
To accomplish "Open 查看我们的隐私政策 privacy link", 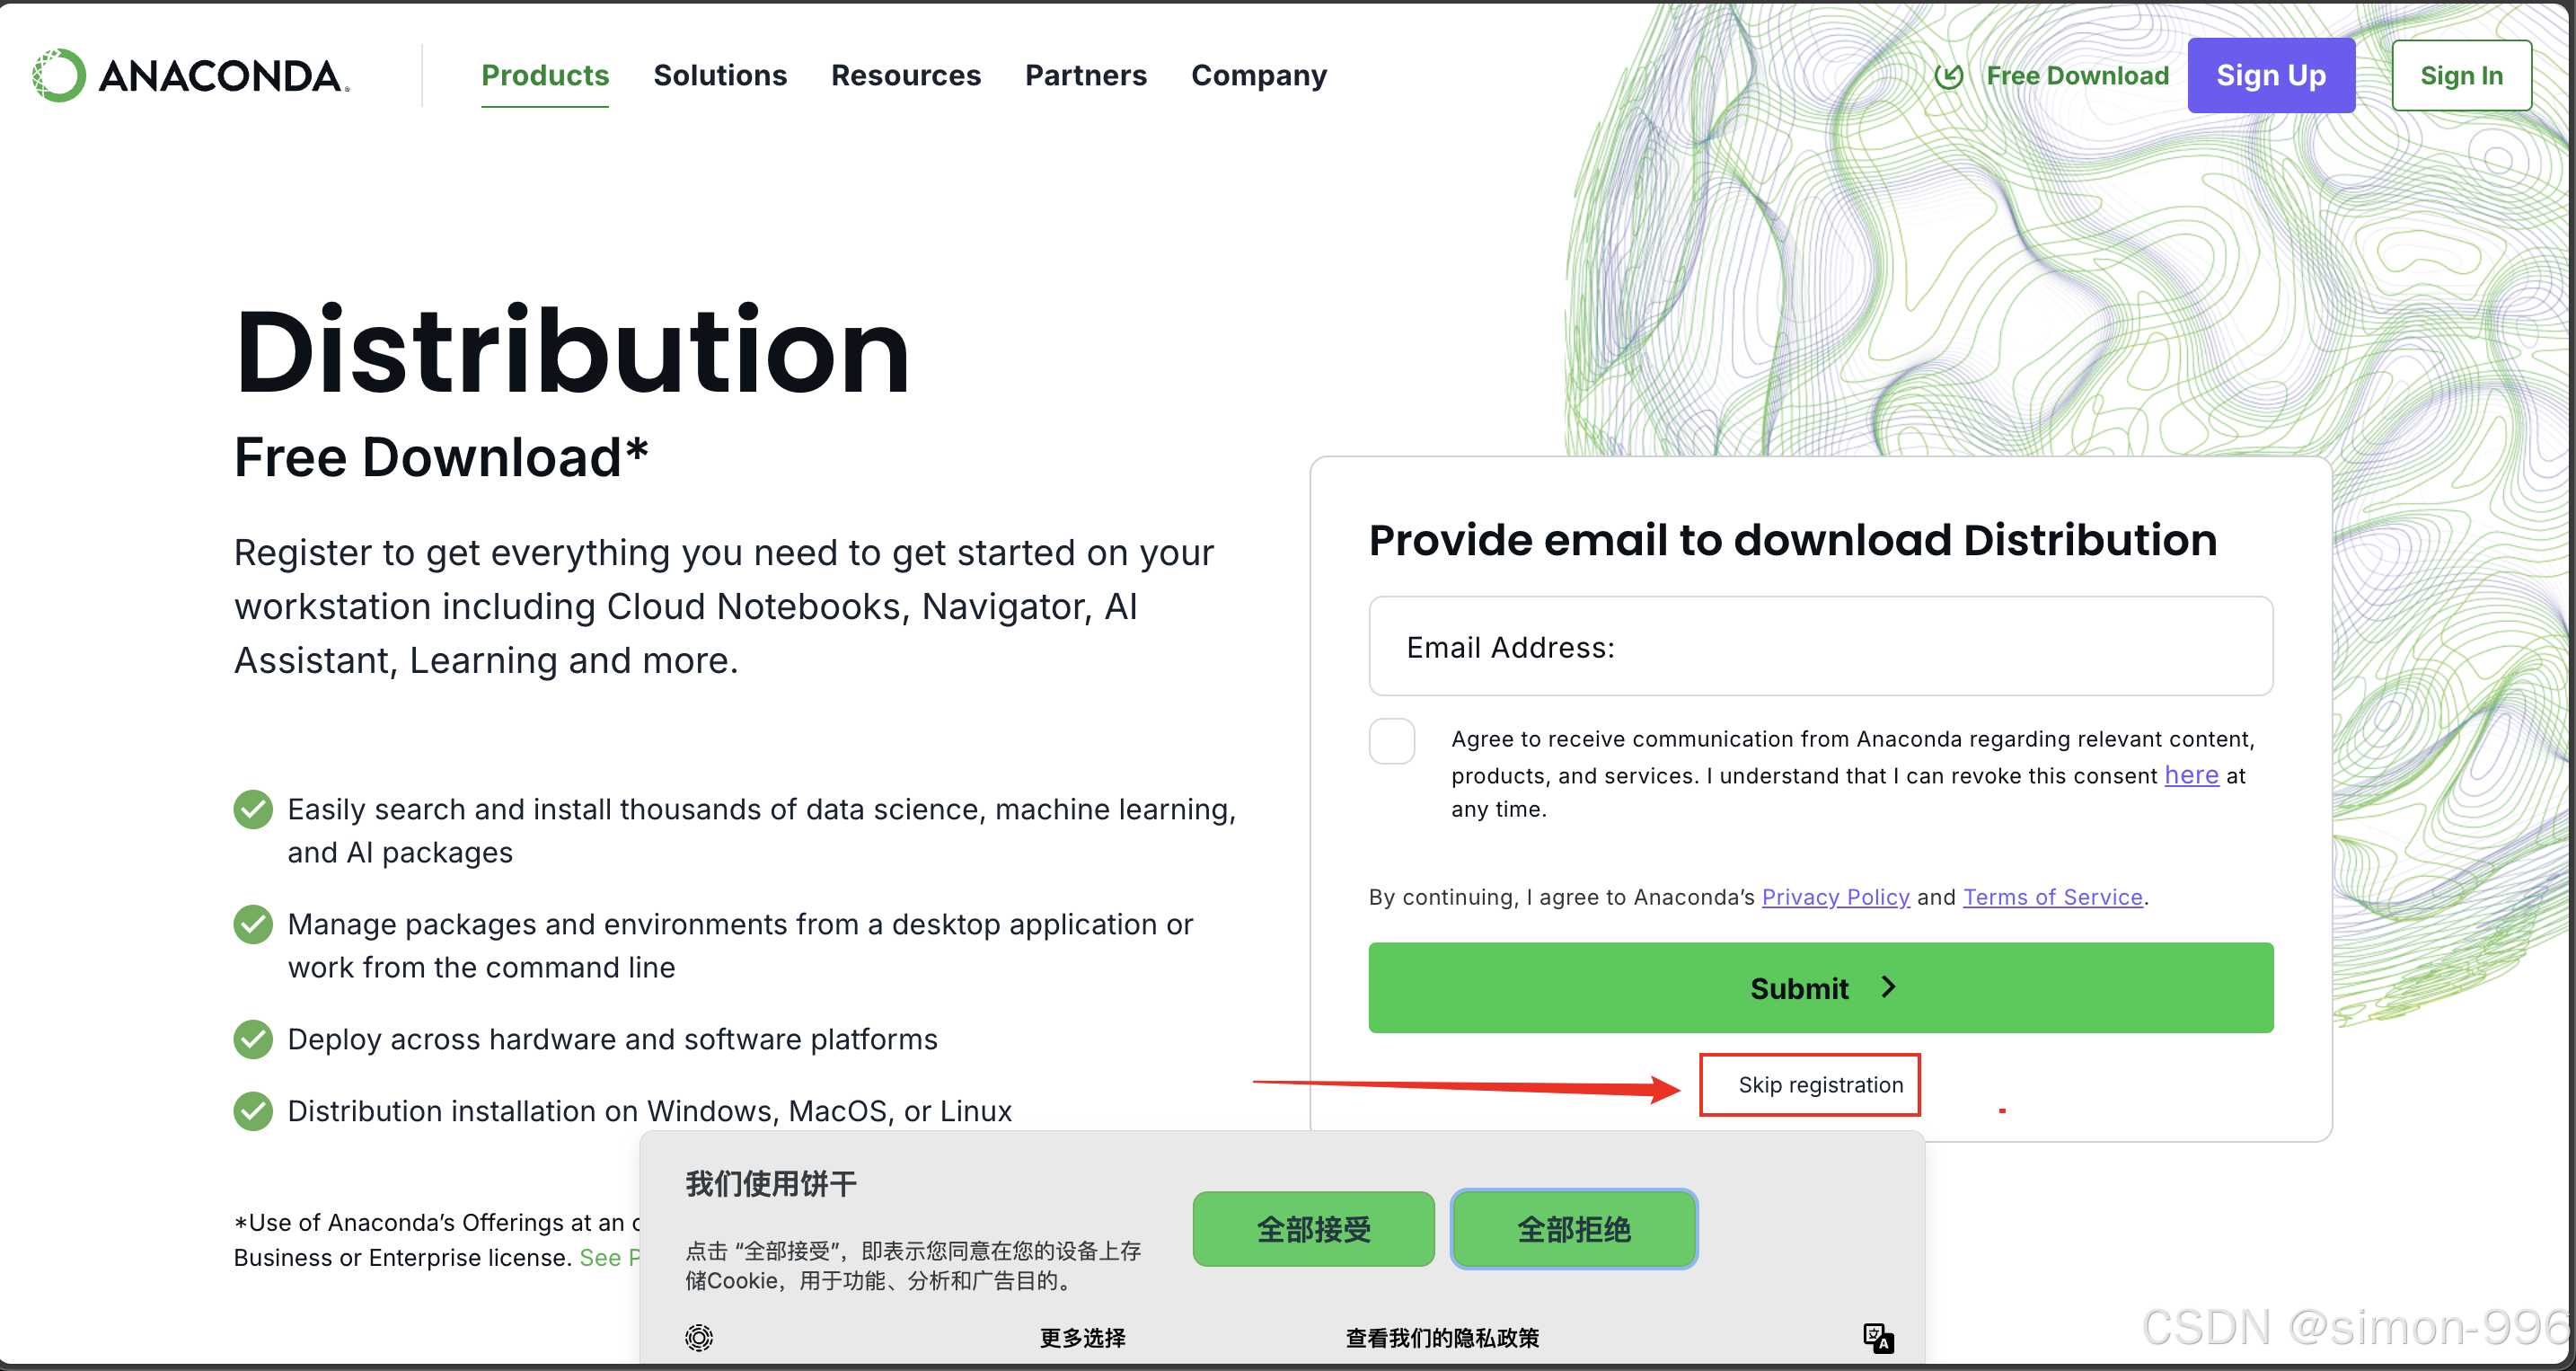I will [1442, 1338].
